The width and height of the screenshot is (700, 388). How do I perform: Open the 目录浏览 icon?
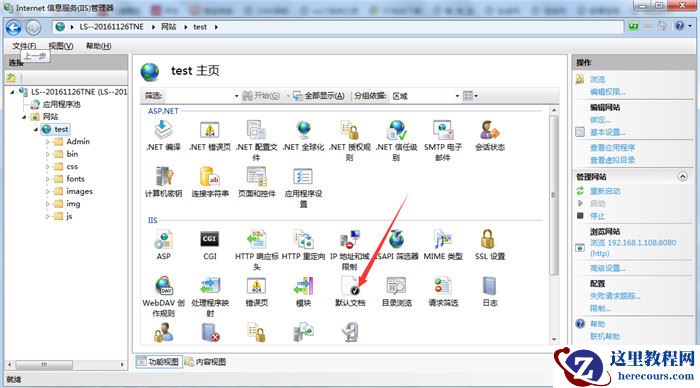point(396,286)
